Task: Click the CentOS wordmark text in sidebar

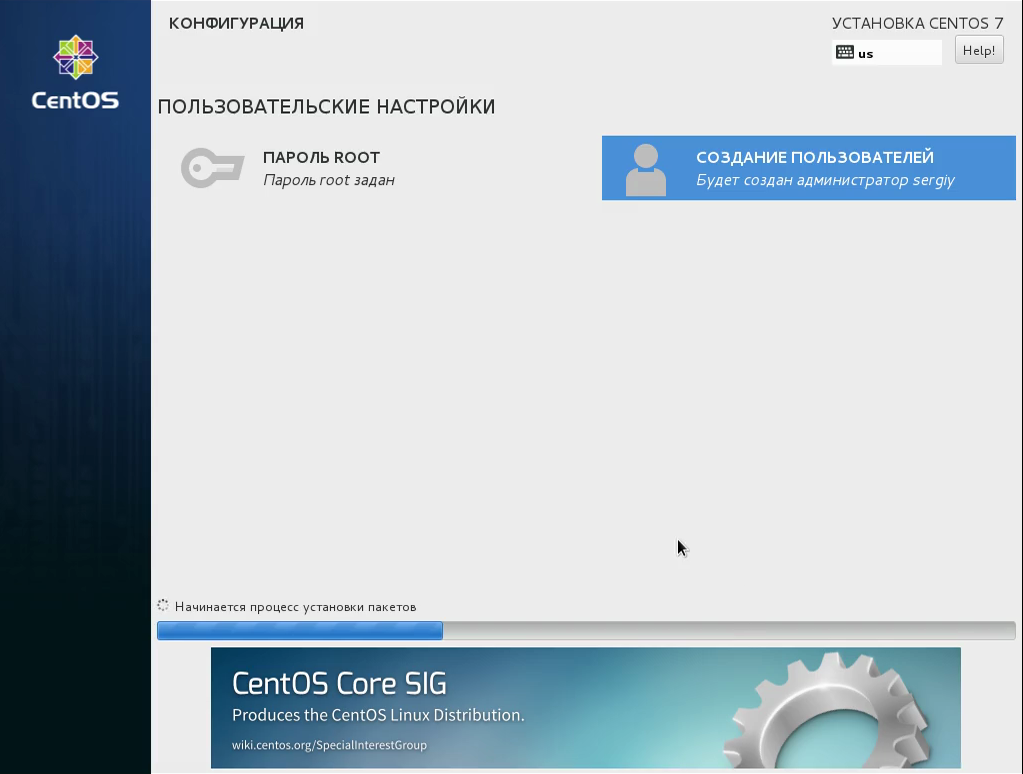Action: coord(76,101)
